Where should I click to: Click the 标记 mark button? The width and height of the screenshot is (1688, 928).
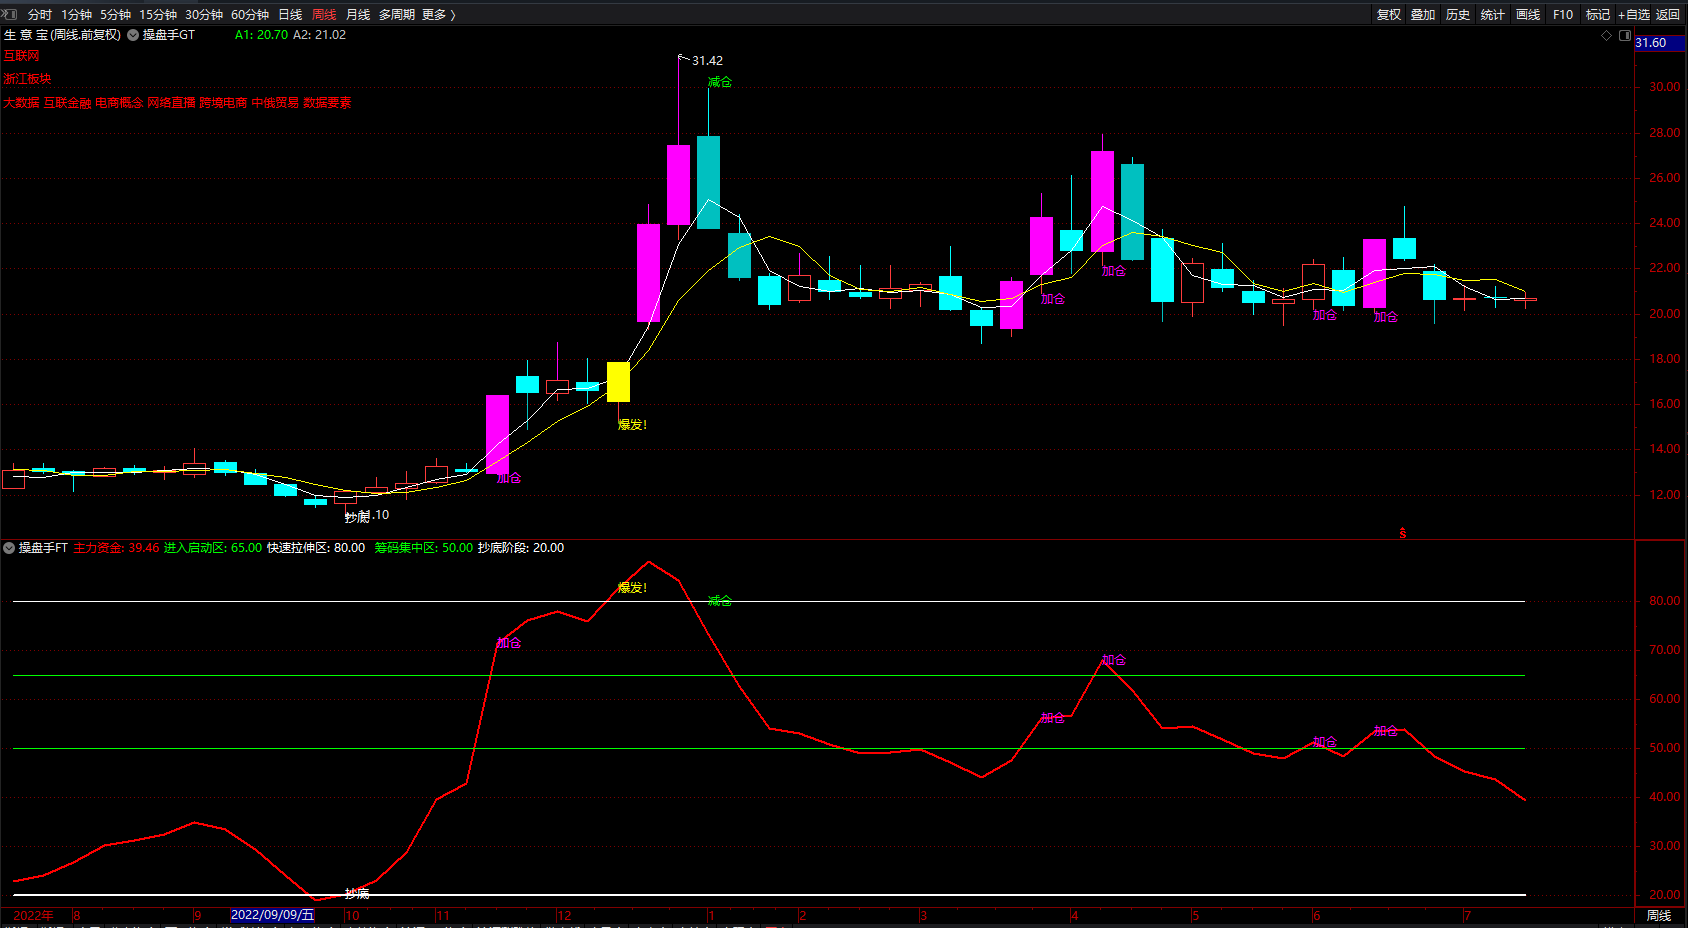[x=1598, y=15]
